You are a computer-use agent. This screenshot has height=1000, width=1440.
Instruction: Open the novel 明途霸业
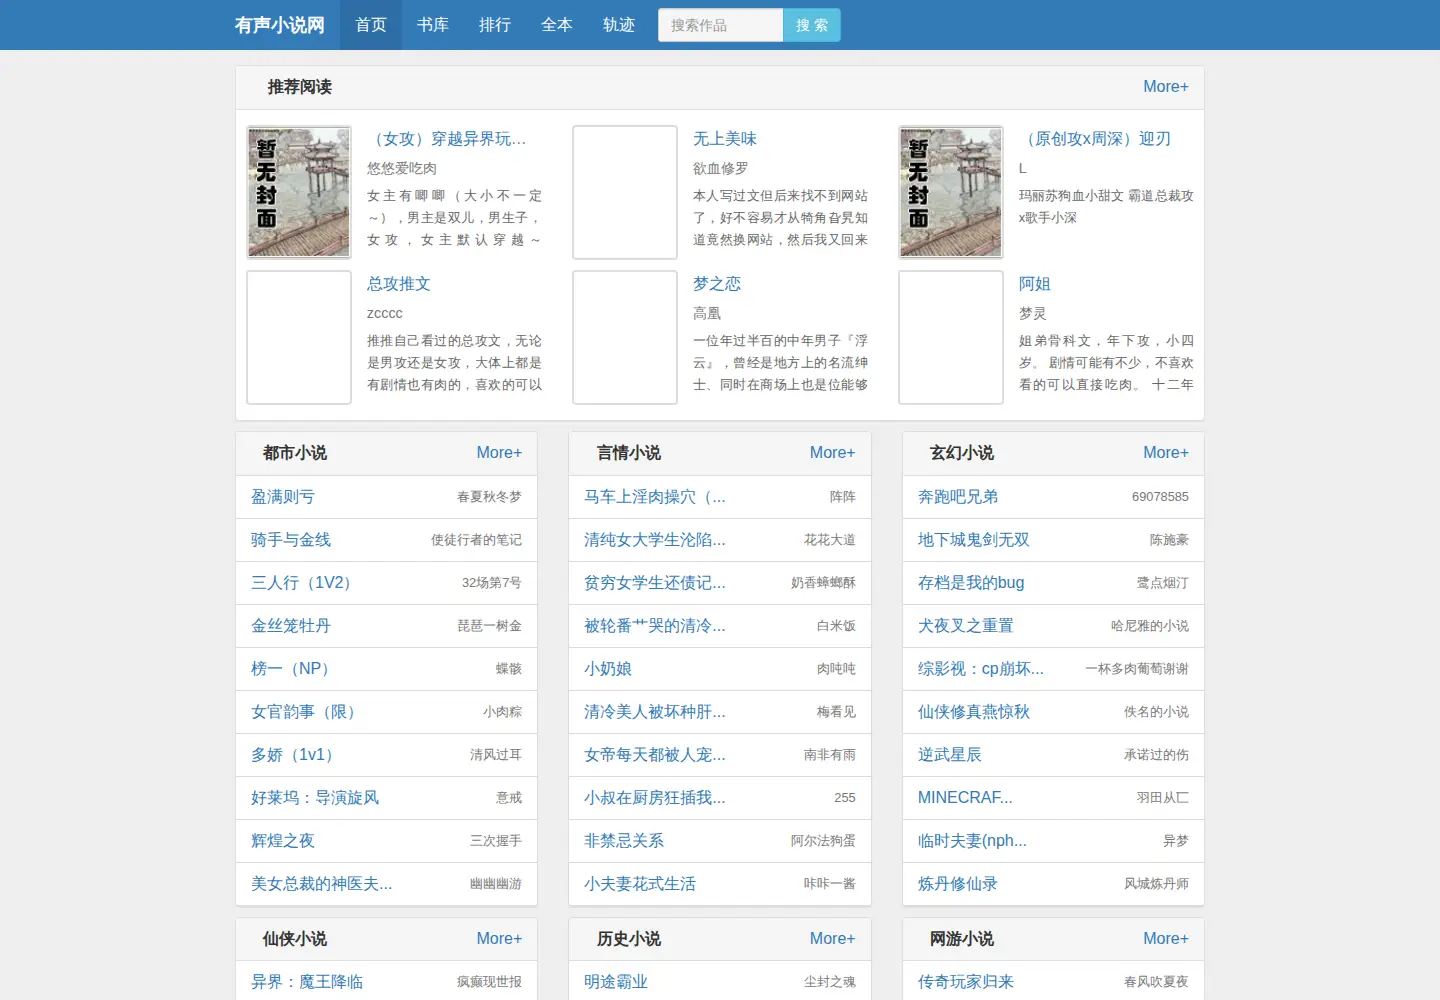616,982
